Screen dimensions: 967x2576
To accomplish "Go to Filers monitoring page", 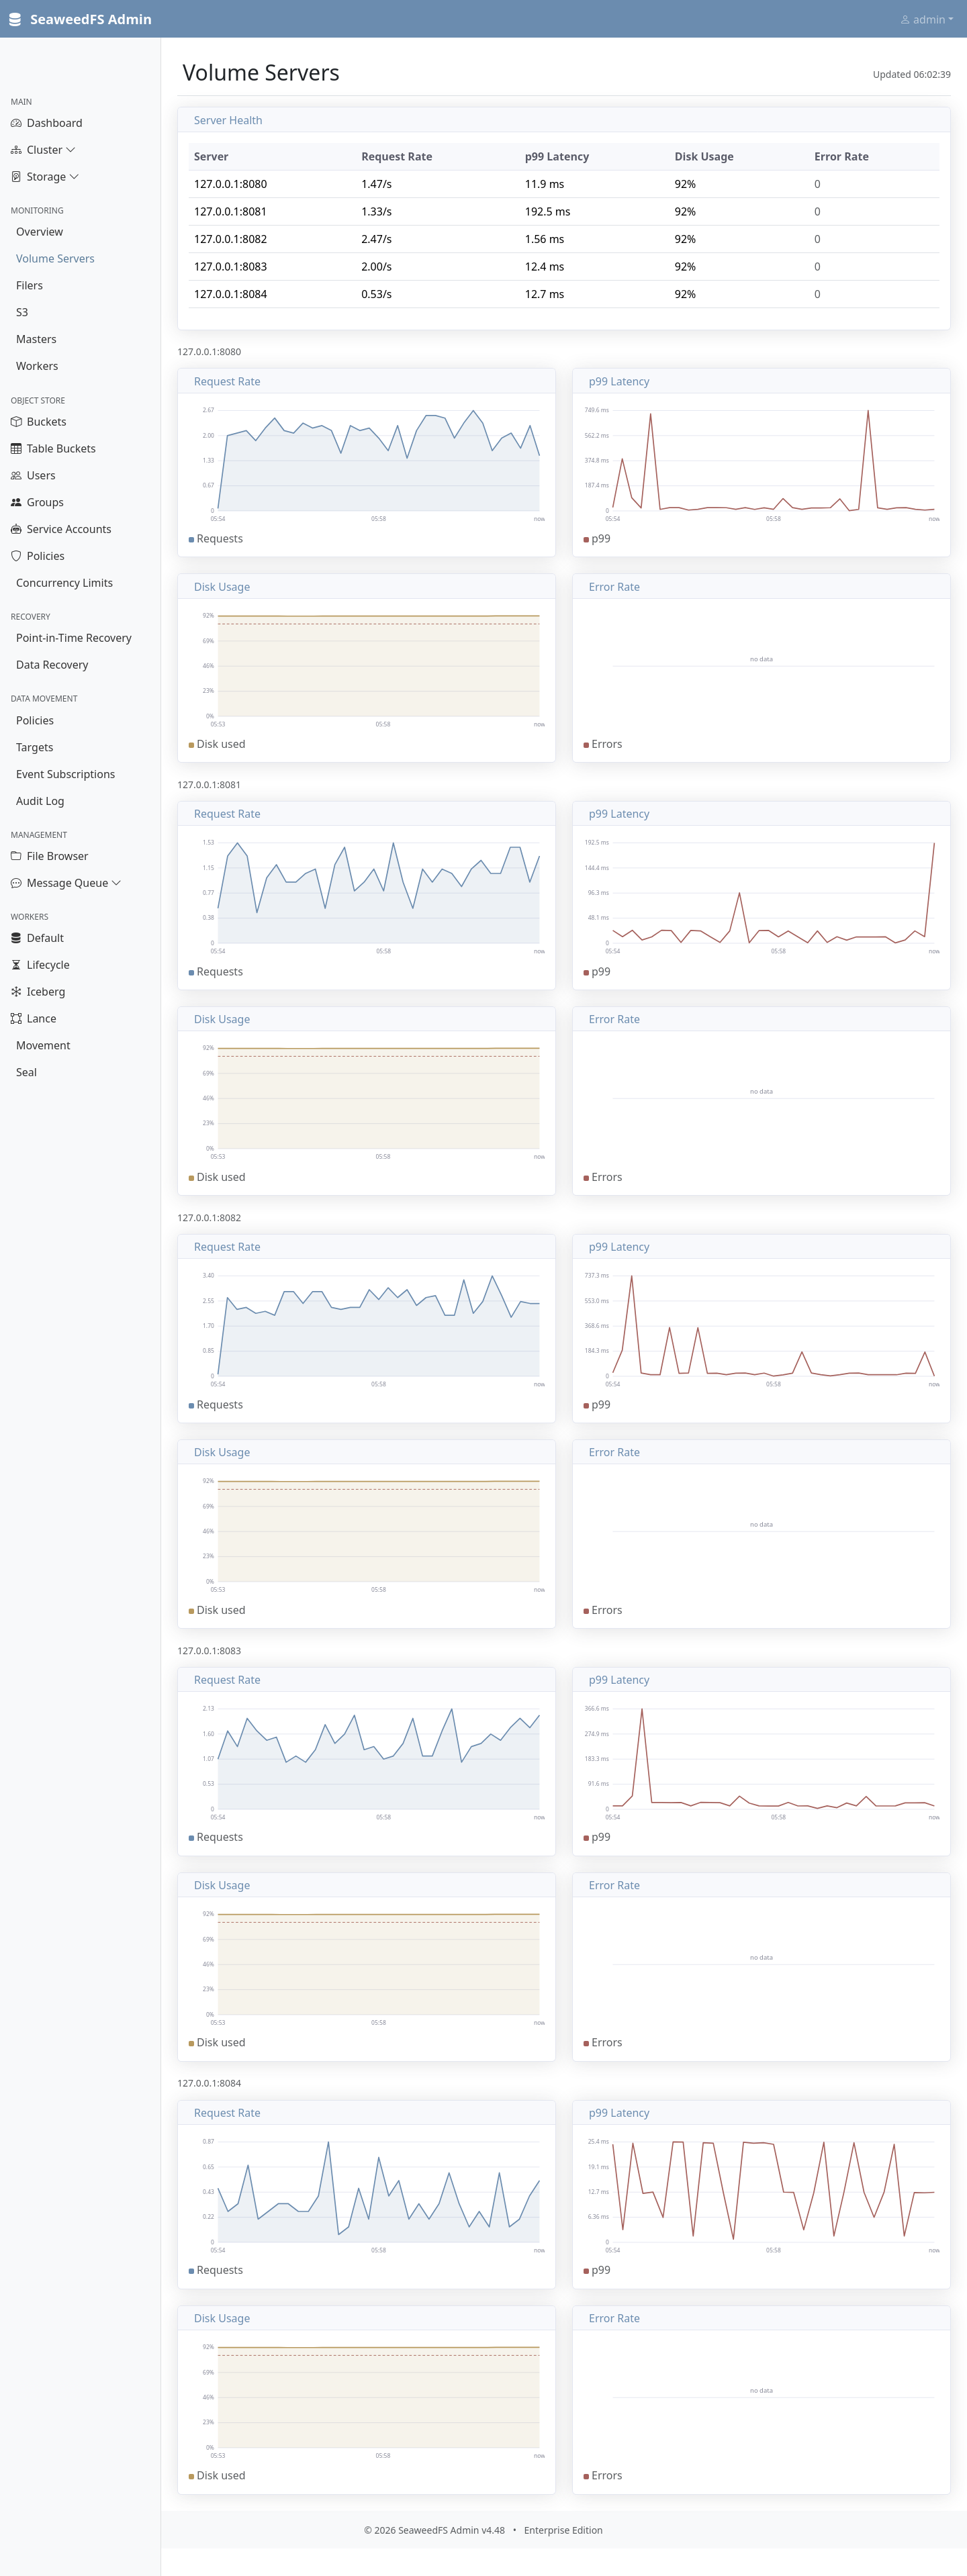I will click(29, 286).
